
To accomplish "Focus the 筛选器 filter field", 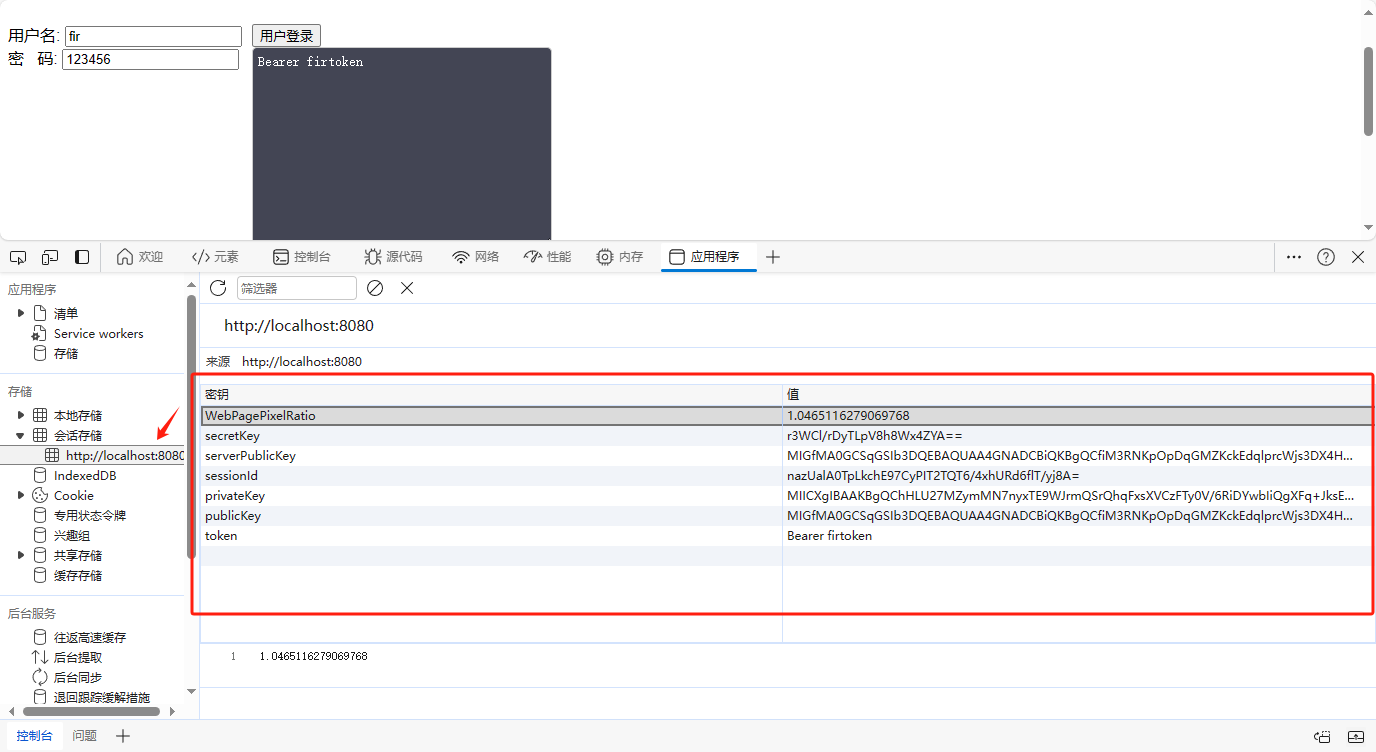I will click(297, 288).
